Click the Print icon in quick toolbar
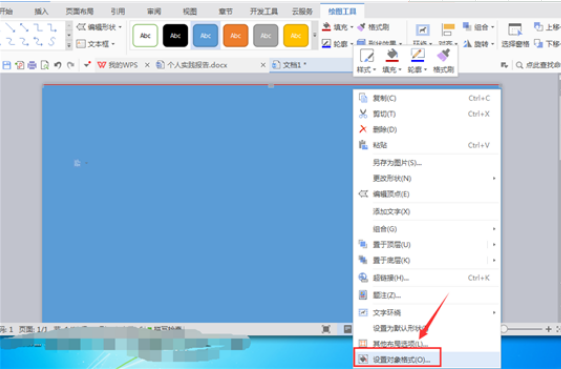Screen dimensions: 561x369 point(32,65)
